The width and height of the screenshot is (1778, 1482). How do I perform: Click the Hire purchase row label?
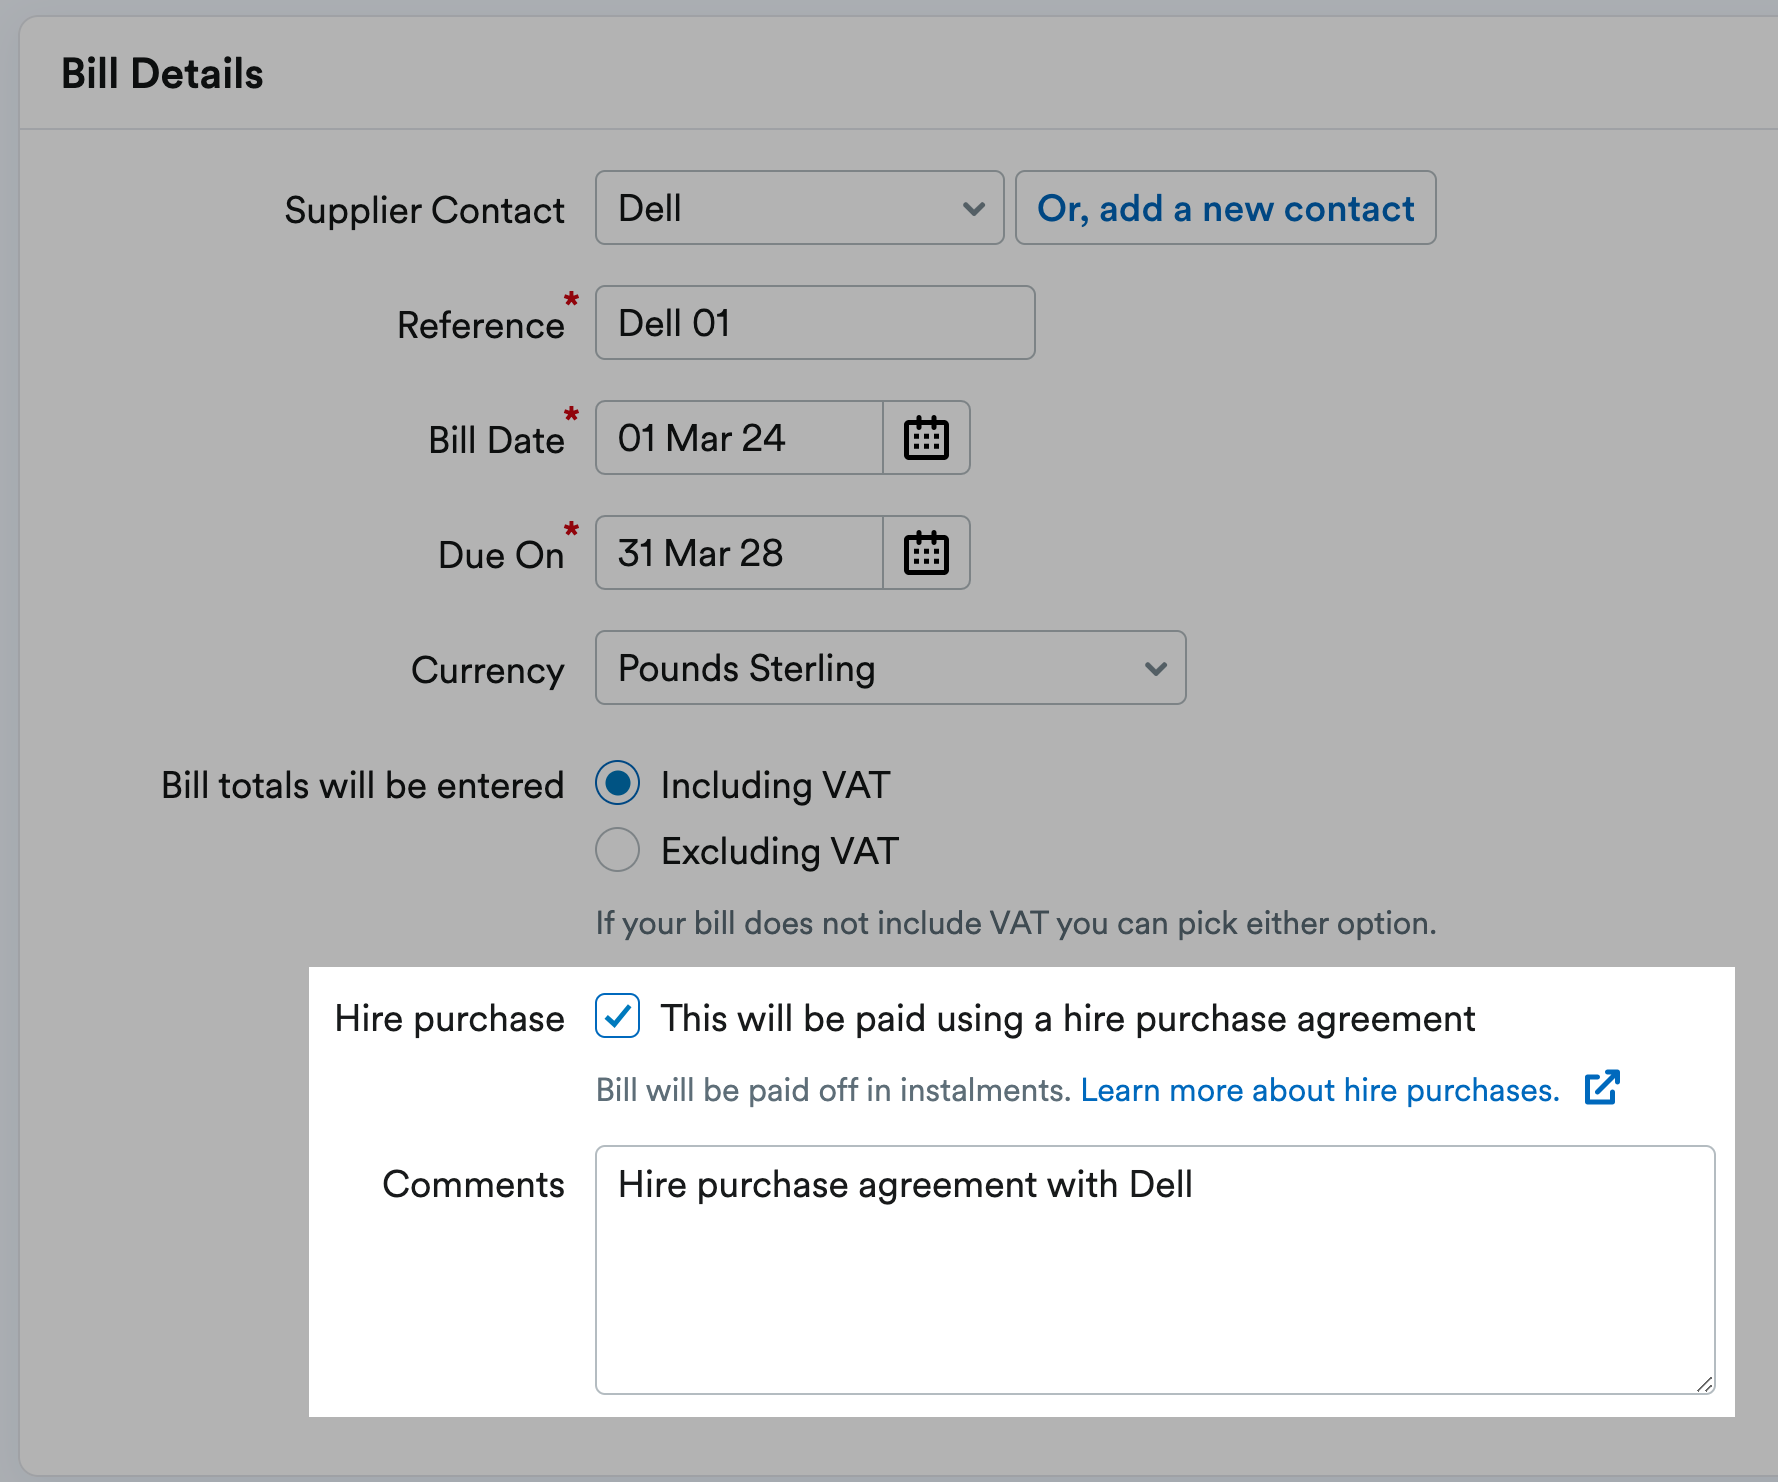click(x=449, y=1018)
